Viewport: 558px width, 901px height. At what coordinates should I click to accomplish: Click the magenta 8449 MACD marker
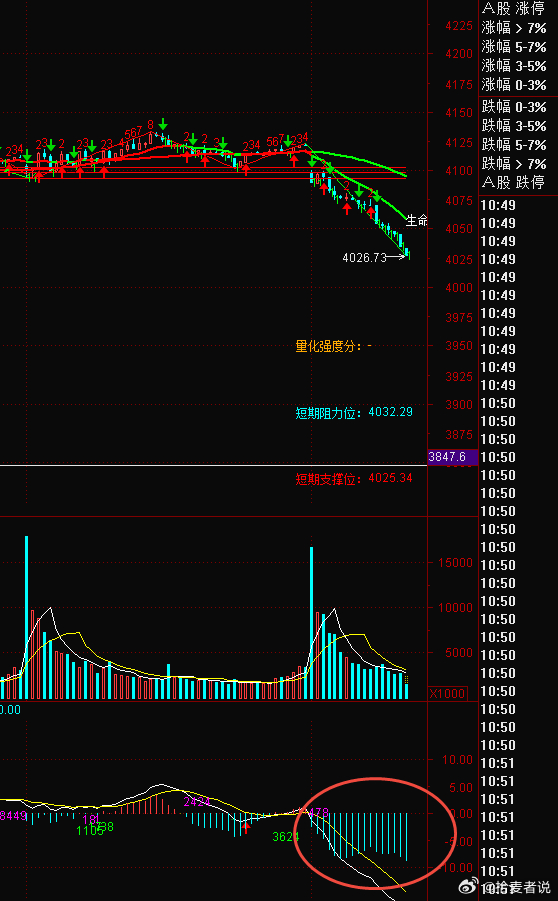click(x=13, y=815)
